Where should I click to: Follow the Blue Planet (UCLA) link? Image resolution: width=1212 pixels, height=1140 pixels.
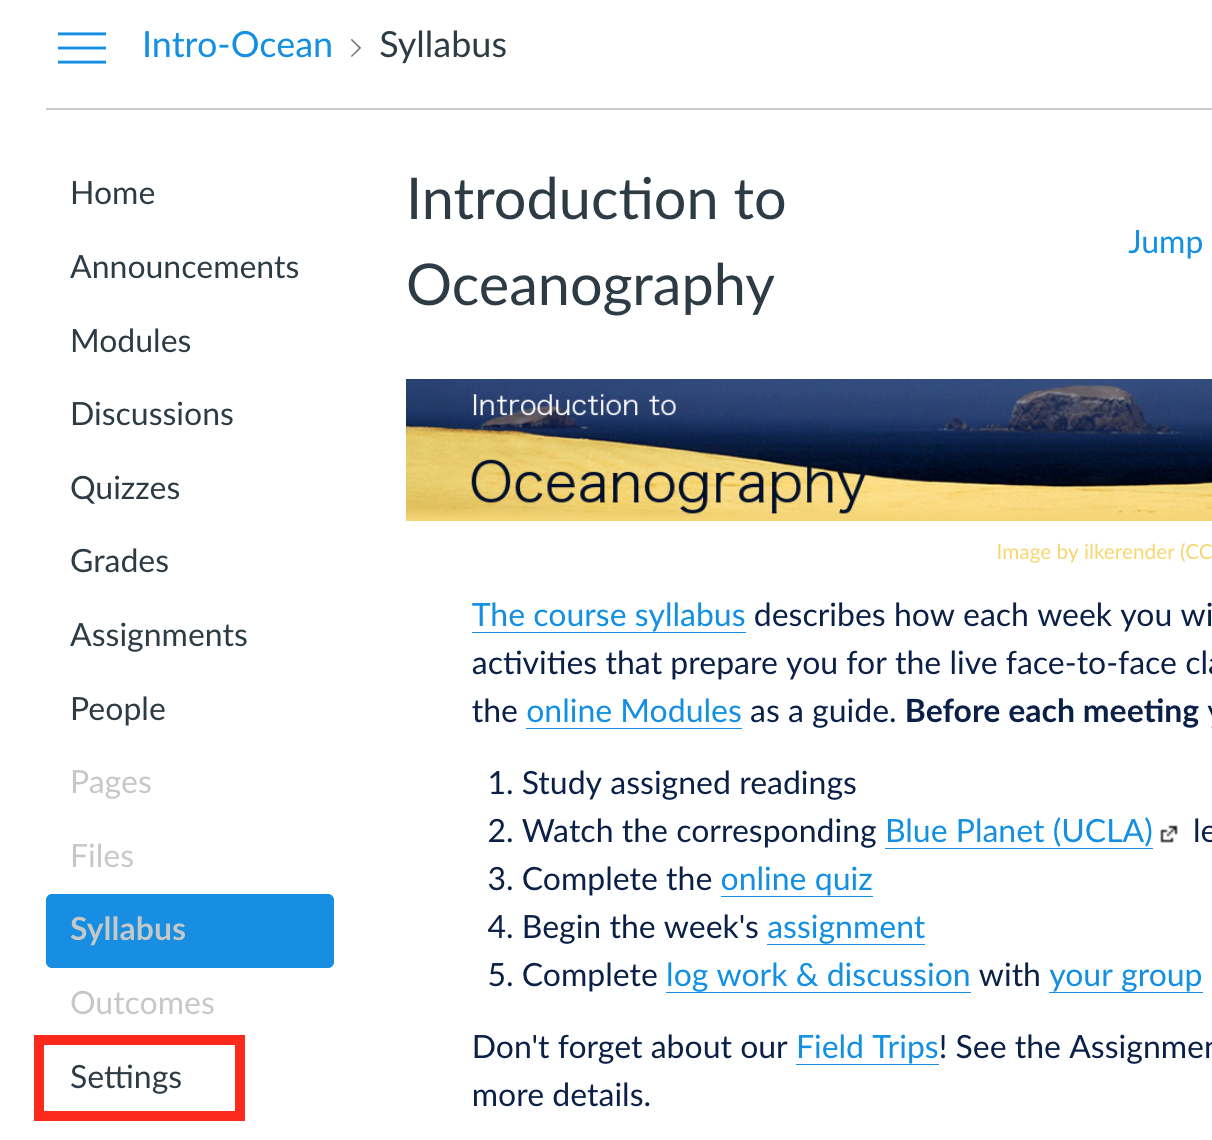pos(1019,831)
